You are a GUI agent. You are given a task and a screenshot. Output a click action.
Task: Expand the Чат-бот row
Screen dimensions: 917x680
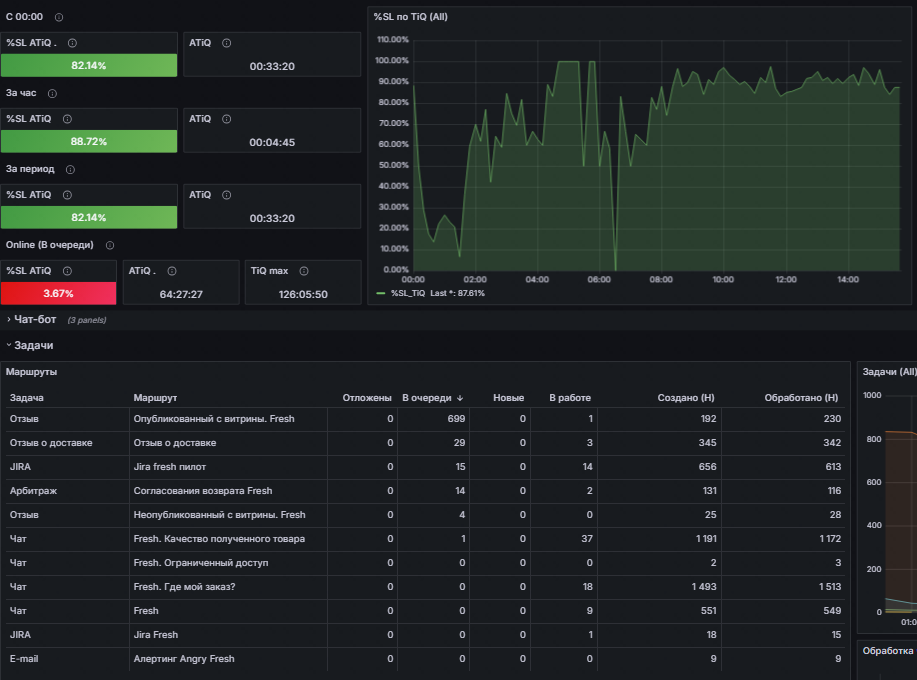(35, 320)
